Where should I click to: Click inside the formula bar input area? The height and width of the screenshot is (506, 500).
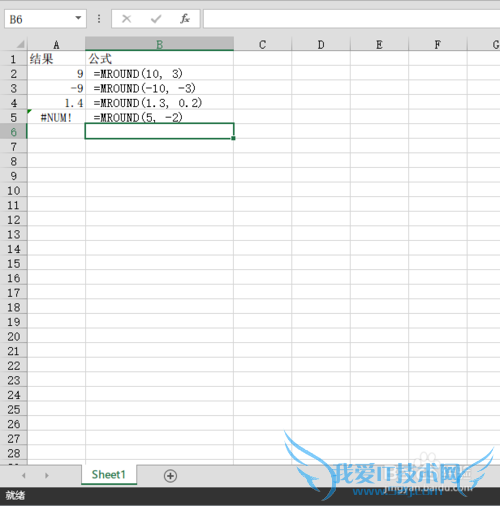[352, 19]
